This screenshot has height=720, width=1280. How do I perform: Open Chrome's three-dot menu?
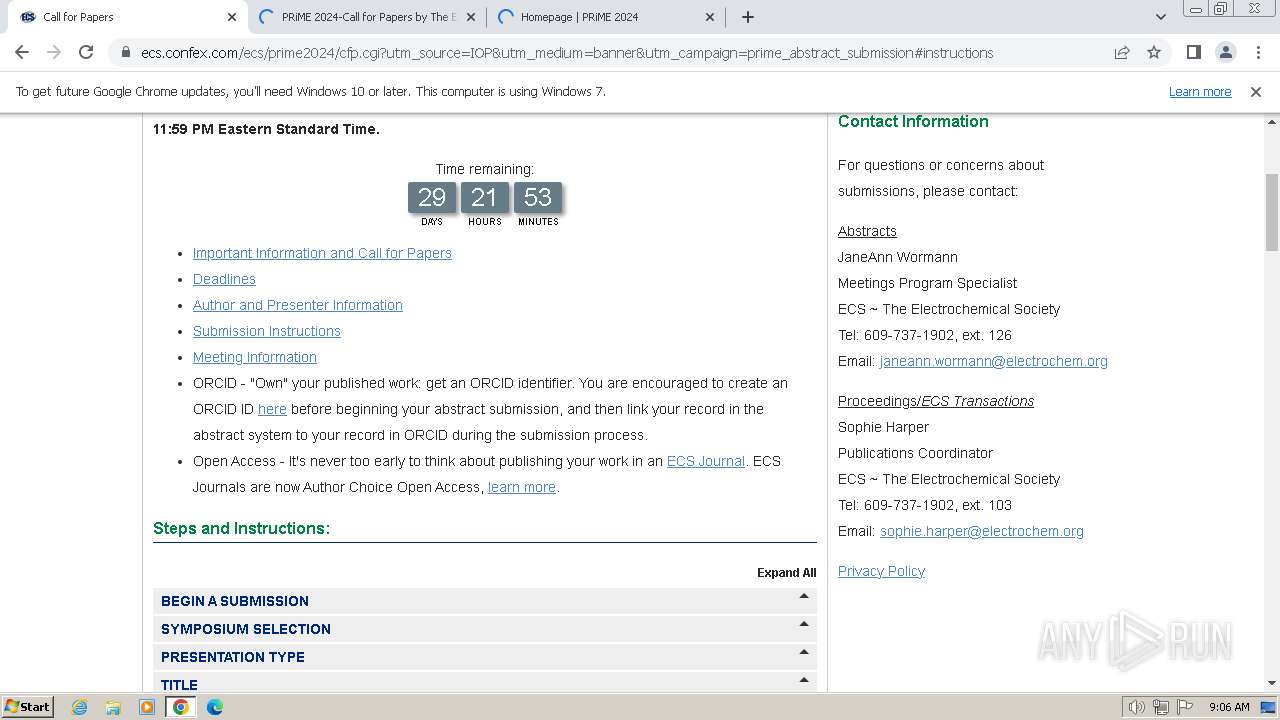click(x=1258, y=53)
